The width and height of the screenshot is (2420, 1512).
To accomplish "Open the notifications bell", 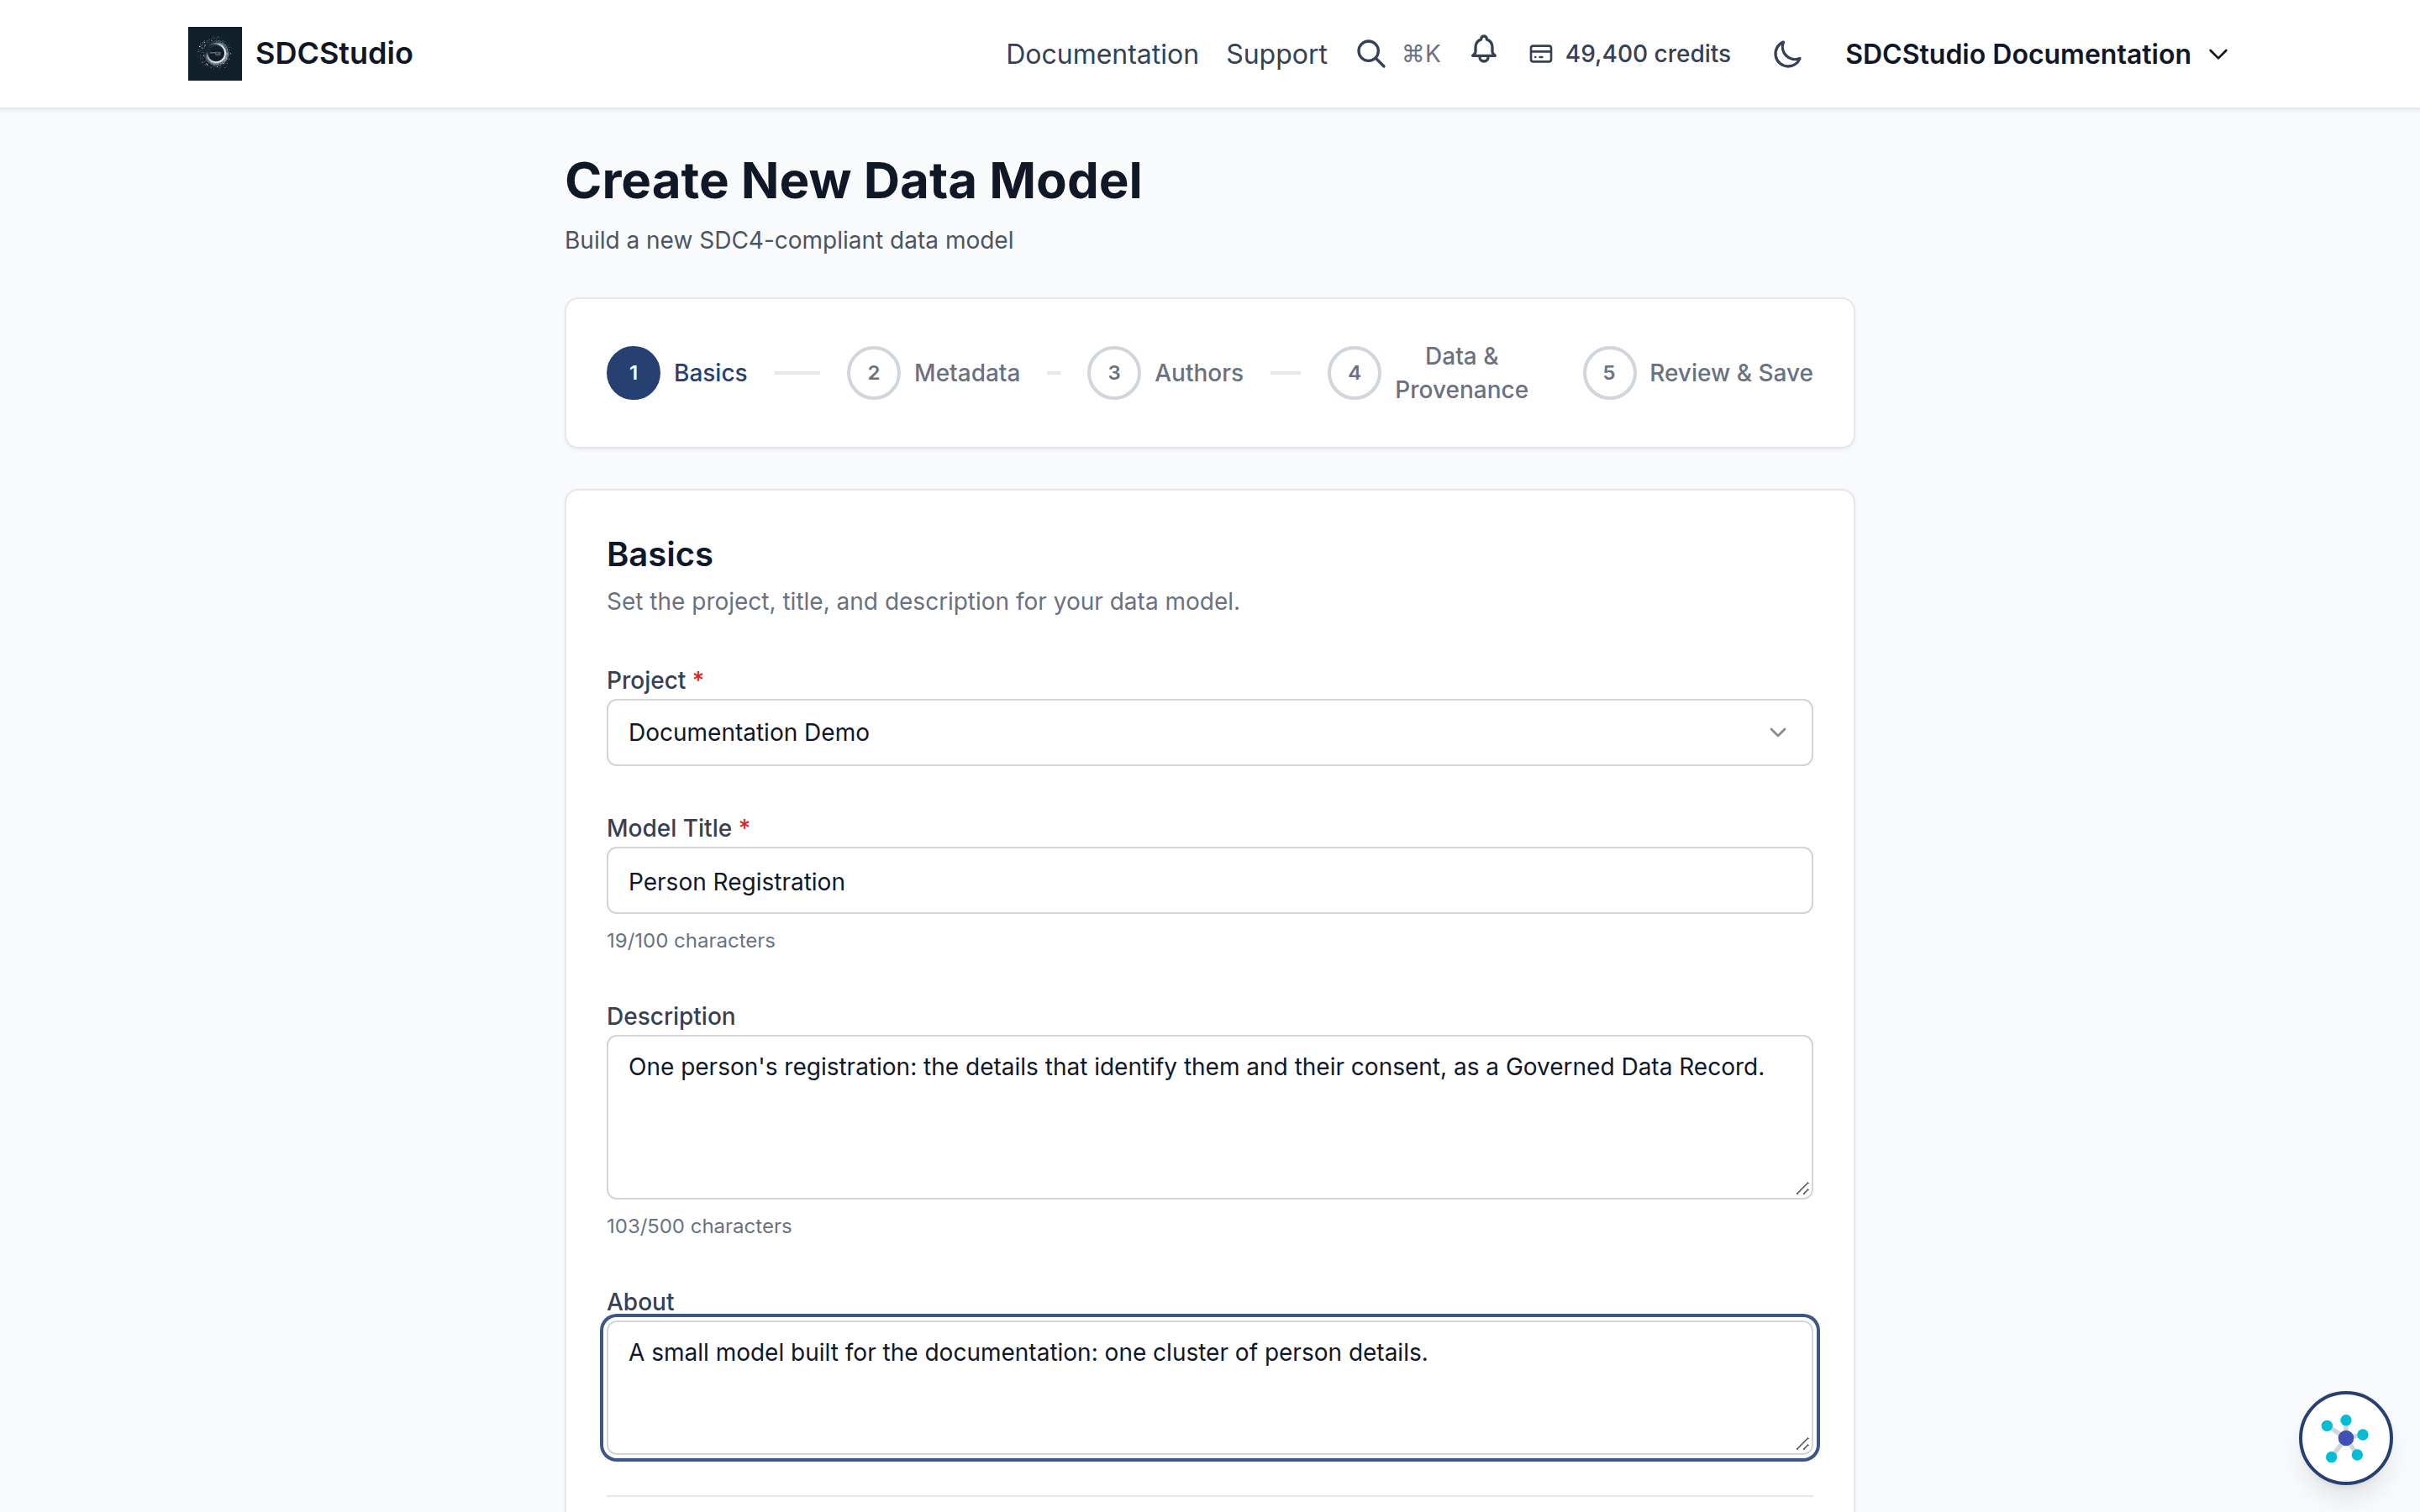I will (1483, 49).
